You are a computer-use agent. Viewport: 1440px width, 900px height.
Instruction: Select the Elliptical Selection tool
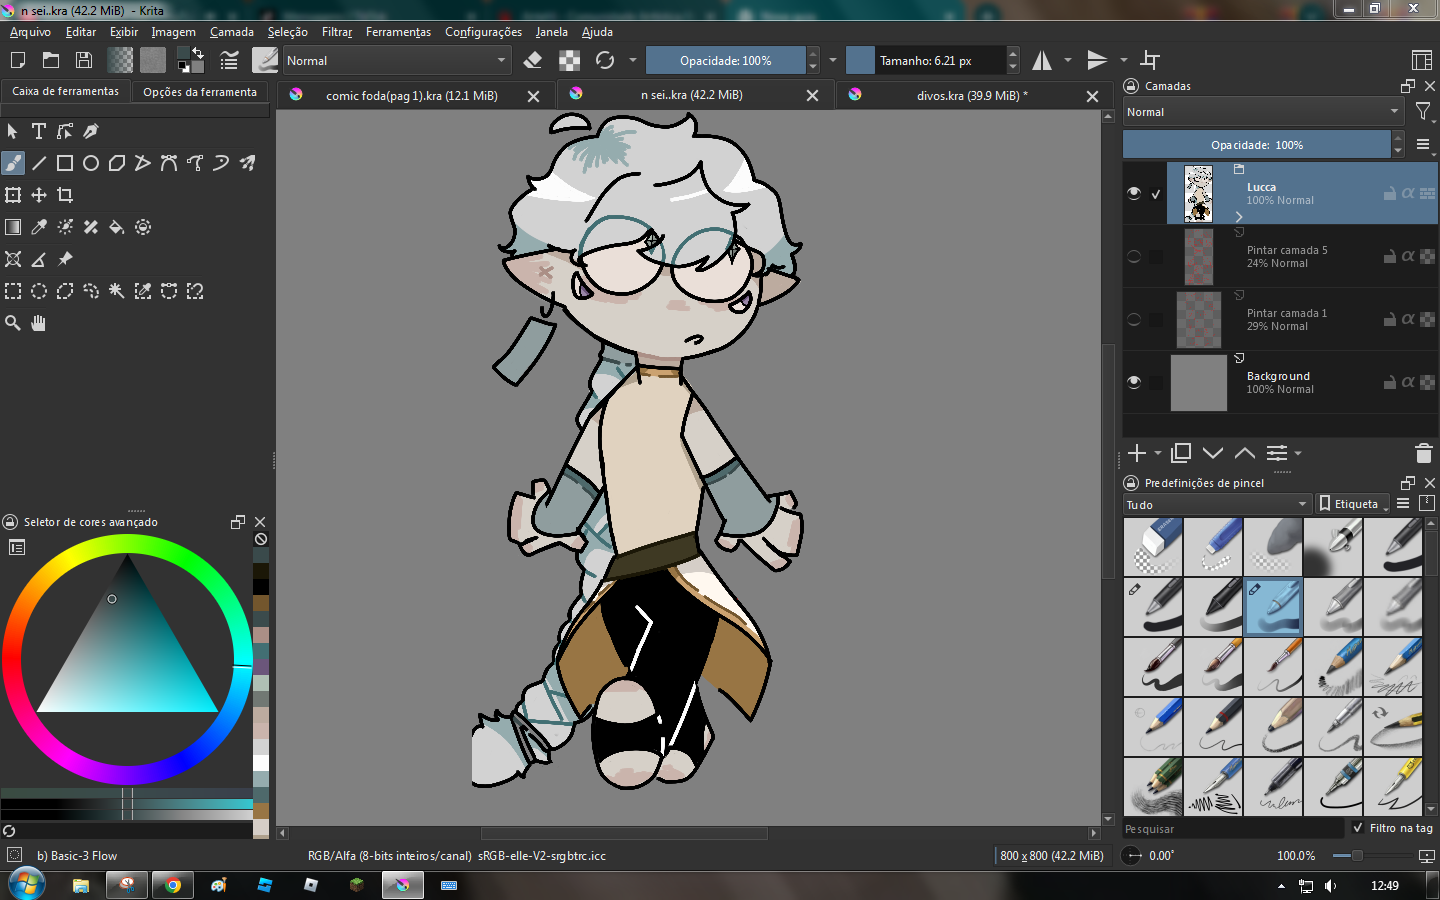[x=39, y=291]
